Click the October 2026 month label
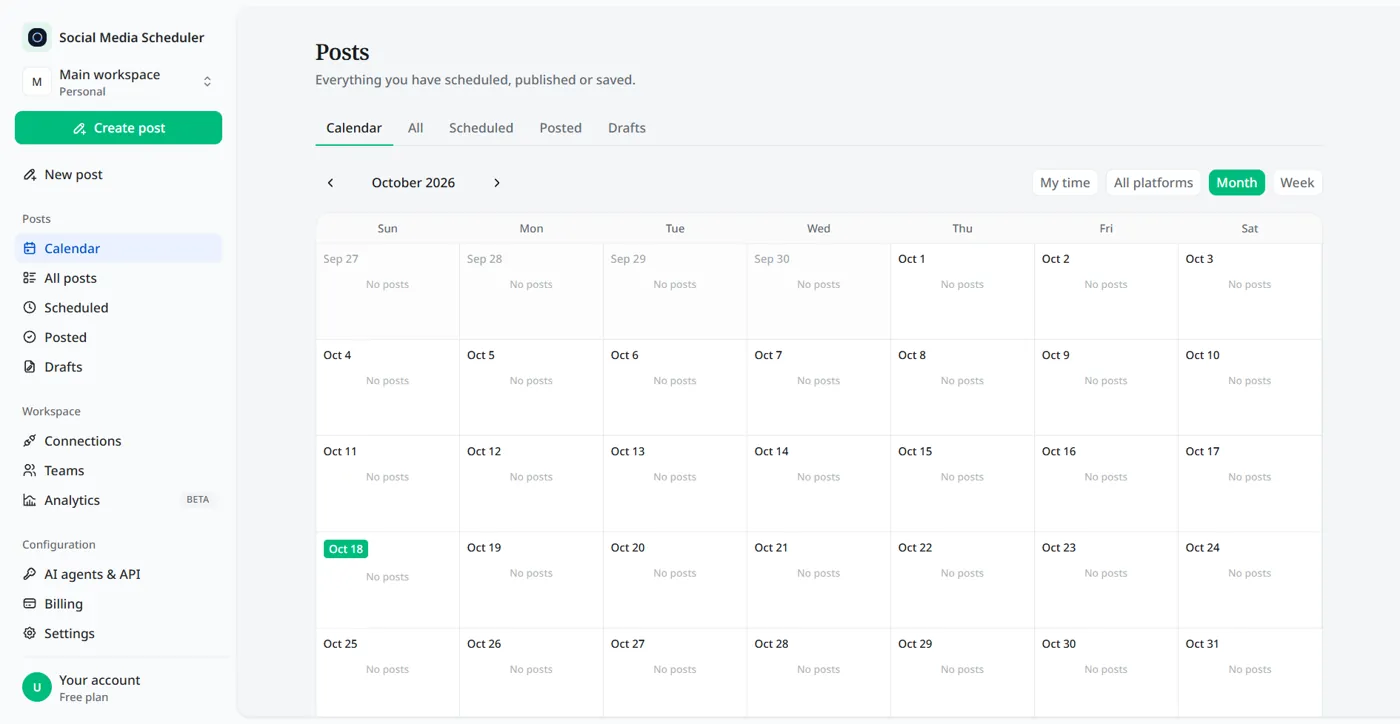This screenshot has height=724, width=1400. coord(413,183)
